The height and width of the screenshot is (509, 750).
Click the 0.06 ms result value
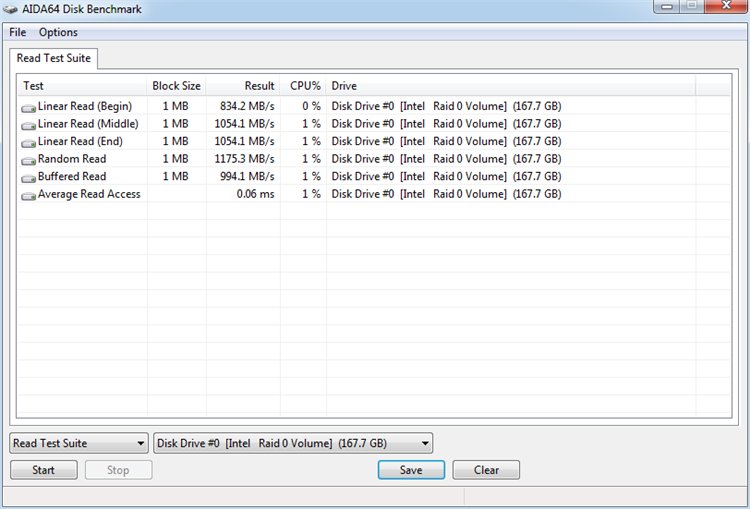pyautogui.click(x=255, y=194)
